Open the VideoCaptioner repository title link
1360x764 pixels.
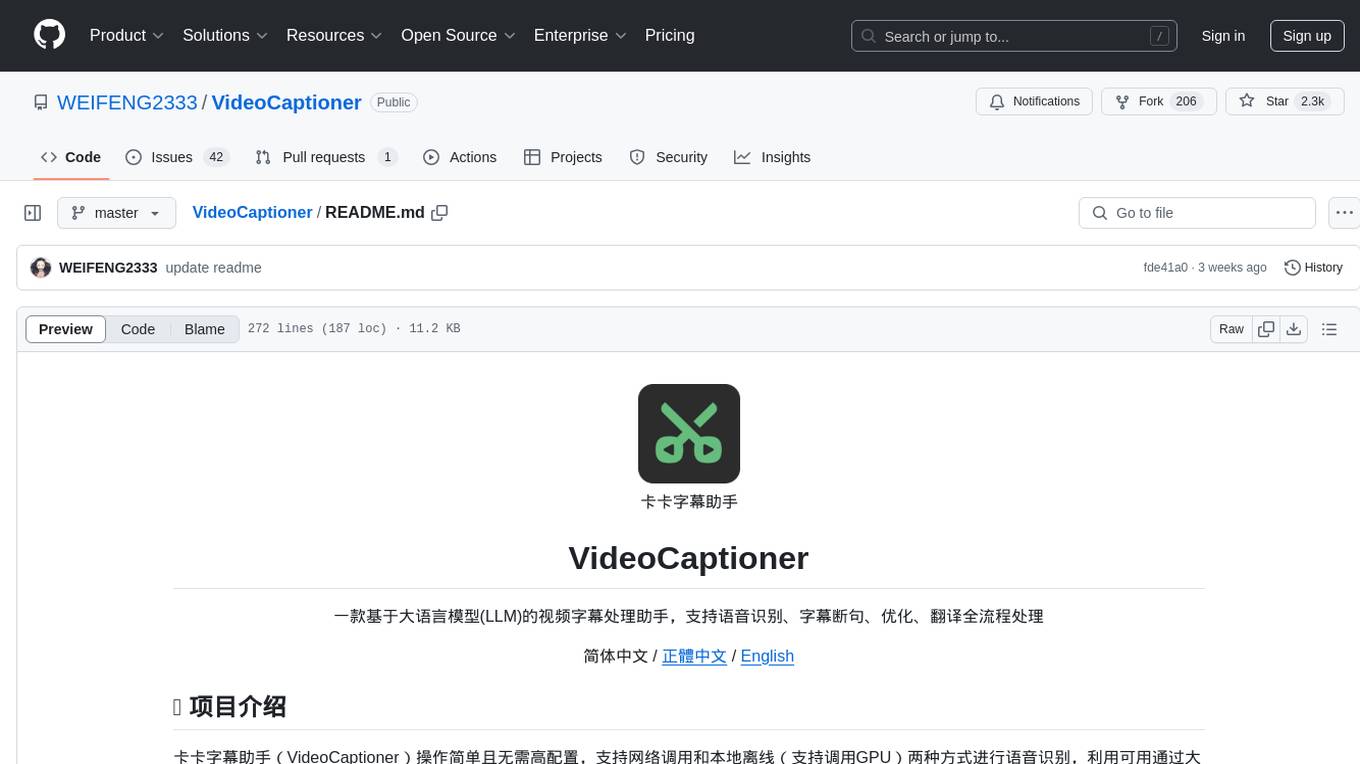[x=286, y=102]
